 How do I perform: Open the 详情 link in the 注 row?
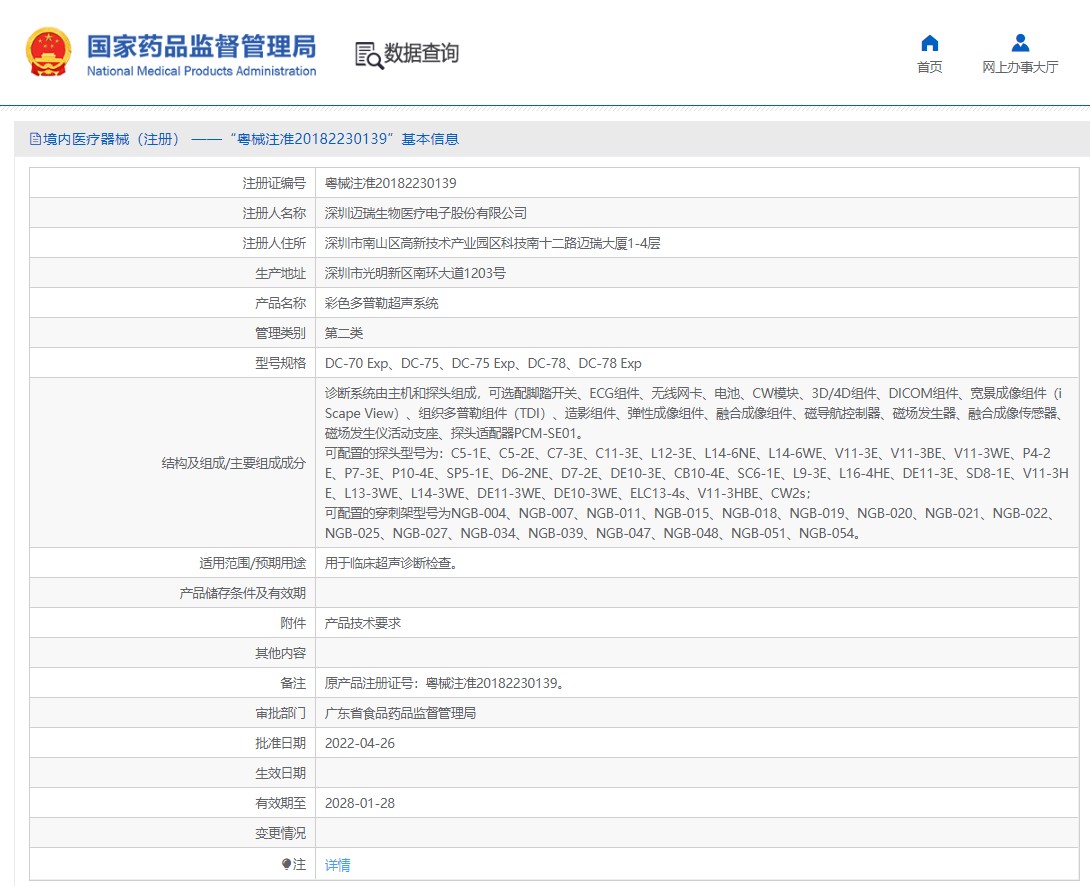click(x=338, y=865)
